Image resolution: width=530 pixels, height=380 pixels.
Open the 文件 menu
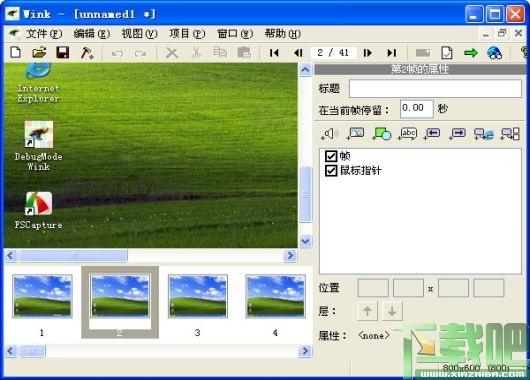44,33
